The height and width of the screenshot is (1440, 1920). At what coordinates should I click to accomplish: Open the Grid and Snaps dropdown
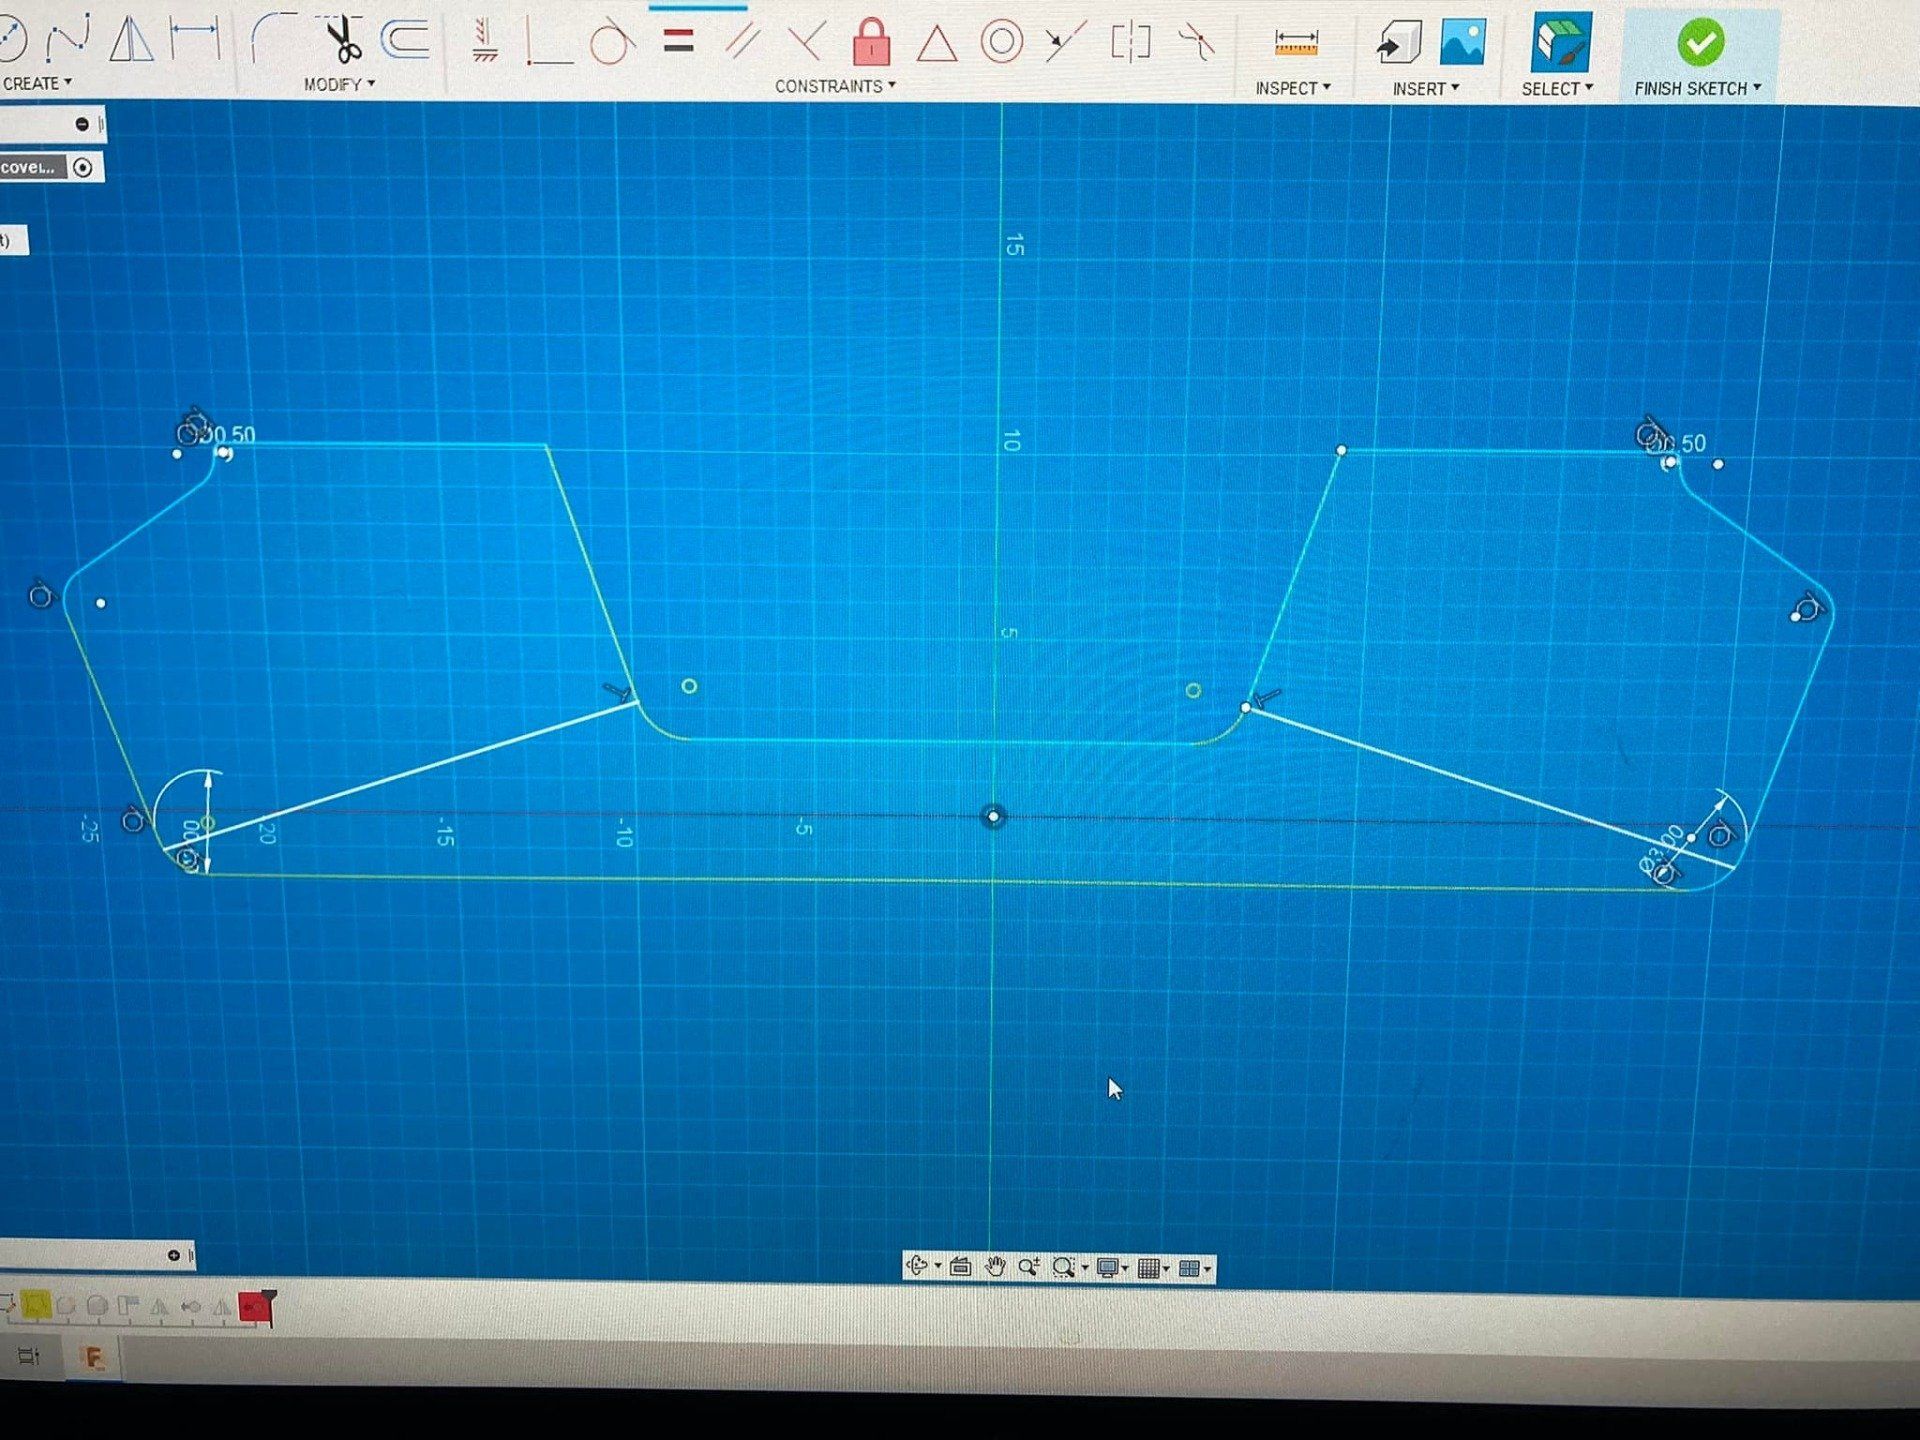point(1153,1268)
